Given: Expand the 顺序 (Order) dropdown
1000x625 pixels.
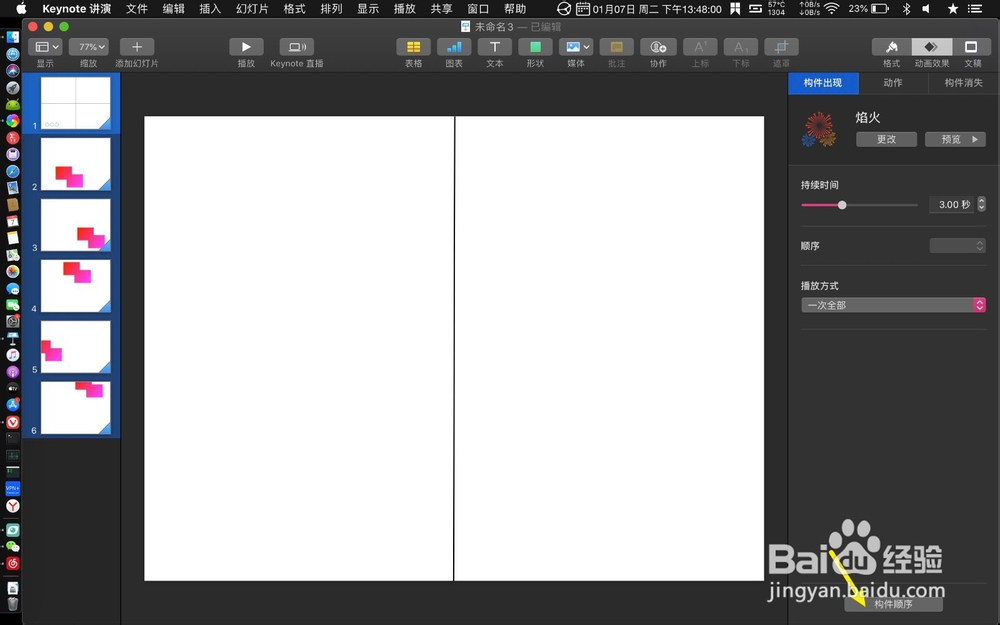Looking at the screenshot, I should [957, 245].
